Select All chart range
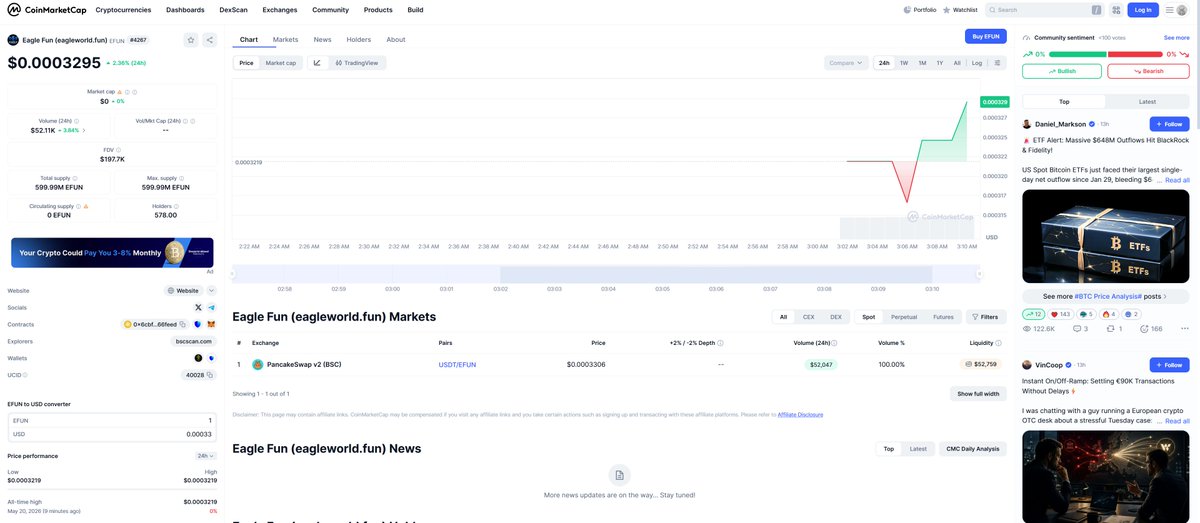This screenshot has width=1200, height=523. pos(957,62)
